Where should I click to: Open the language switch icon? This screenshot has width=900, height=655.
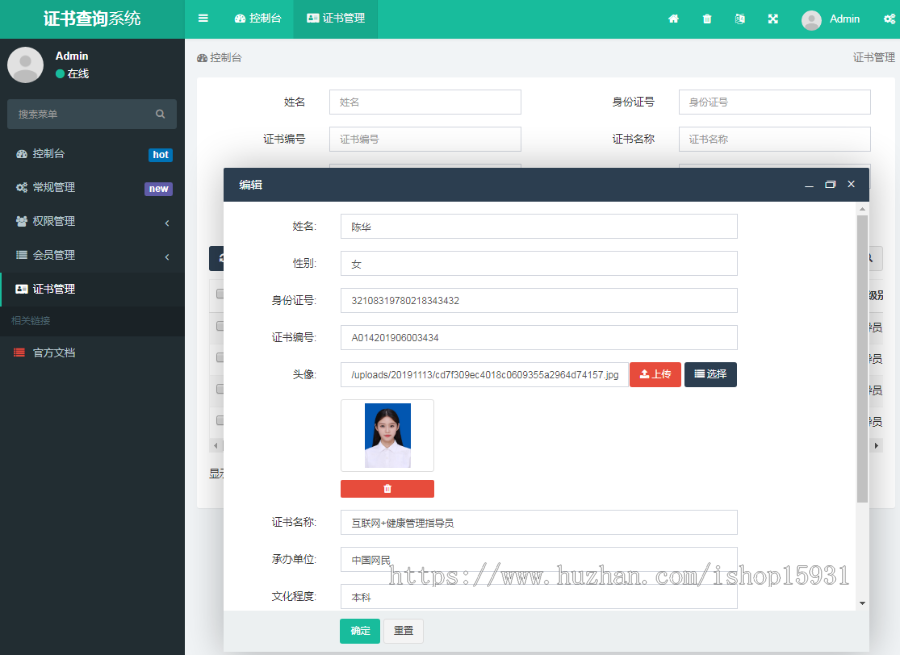point(740,19)
